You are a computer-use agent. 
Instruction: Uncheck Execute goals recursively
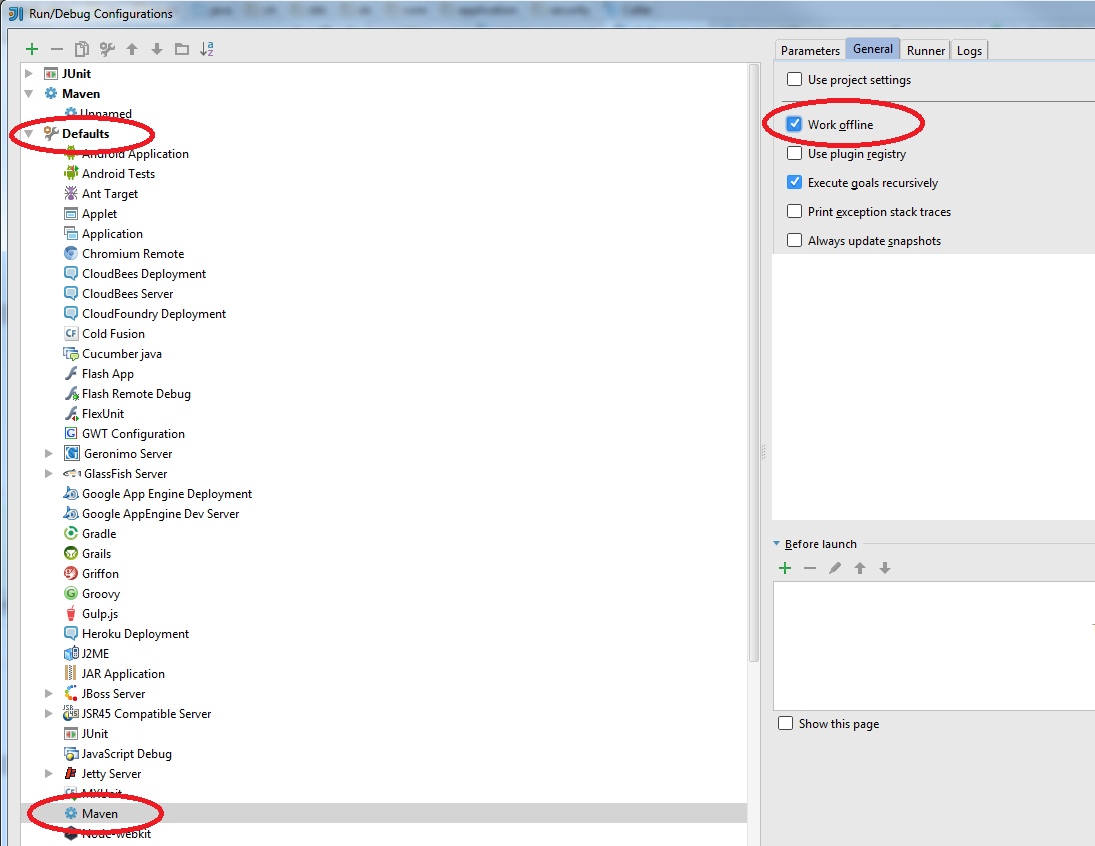[x=794, y=182]
